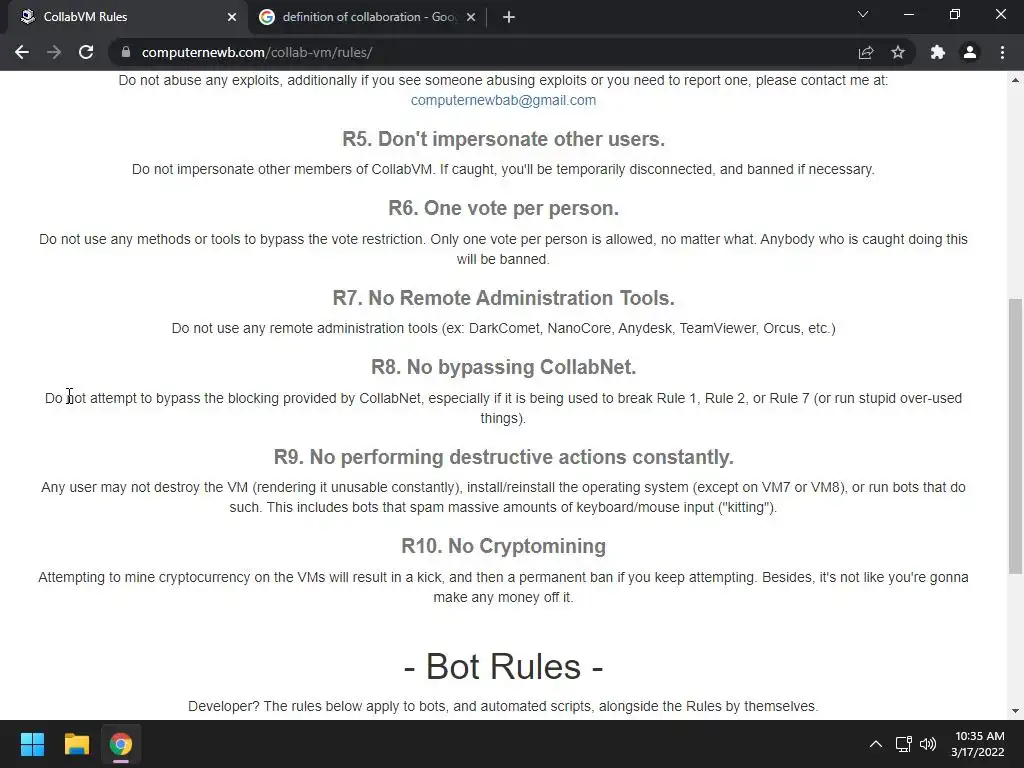Click the Chrome taskbar icon

tap(121, 744)
